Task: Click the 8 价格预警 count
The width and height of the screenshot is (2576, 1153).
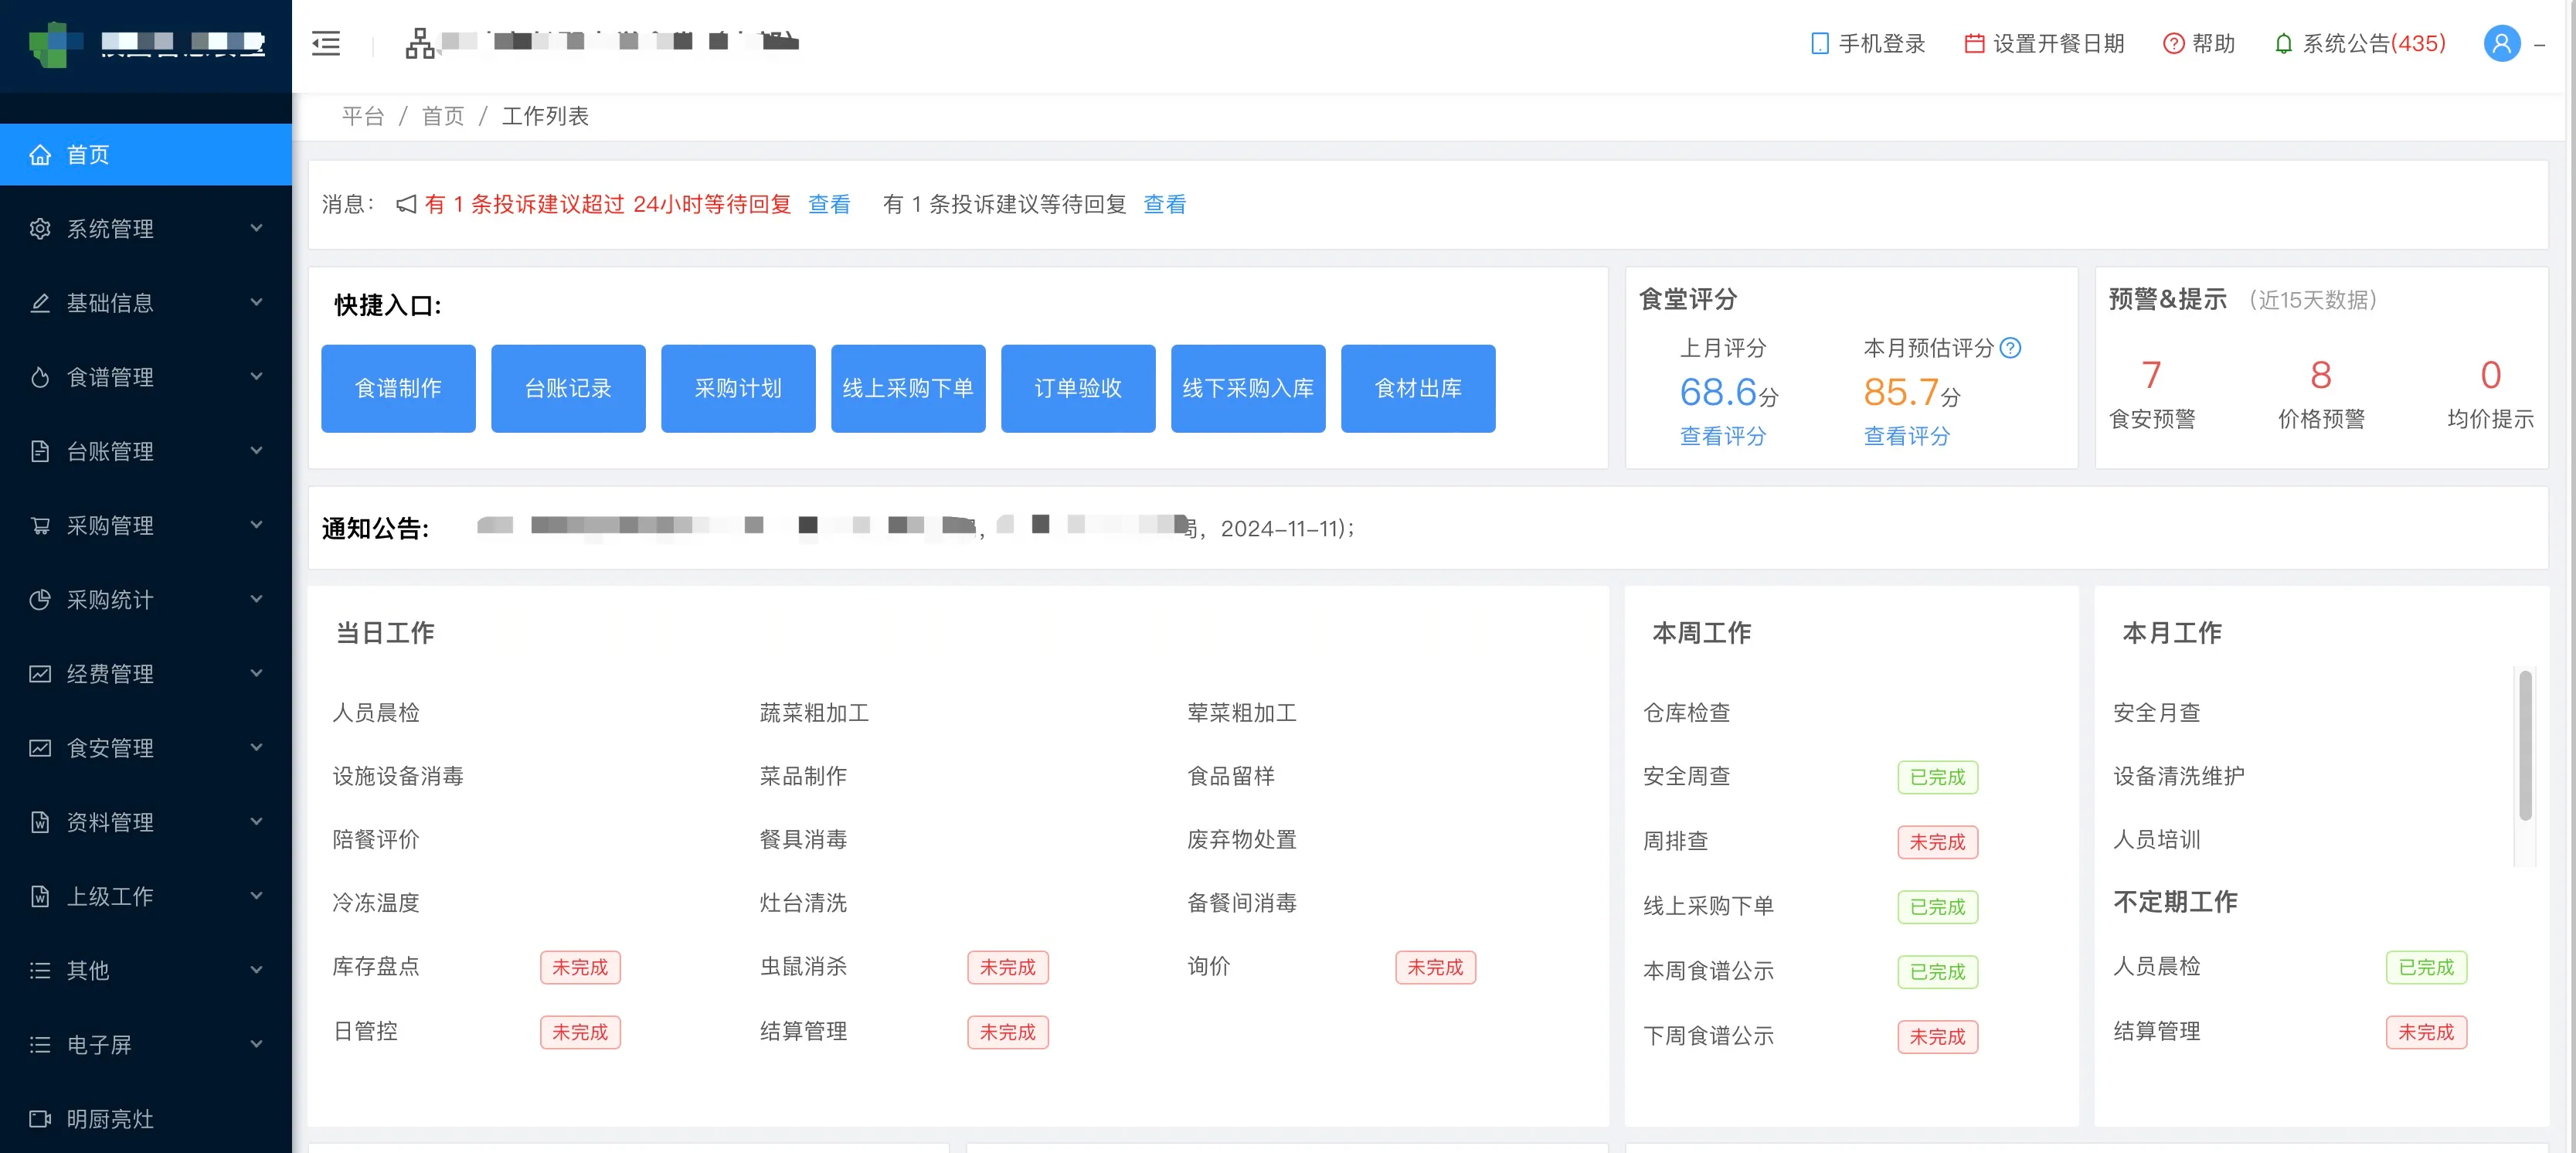Action: 2321,375
